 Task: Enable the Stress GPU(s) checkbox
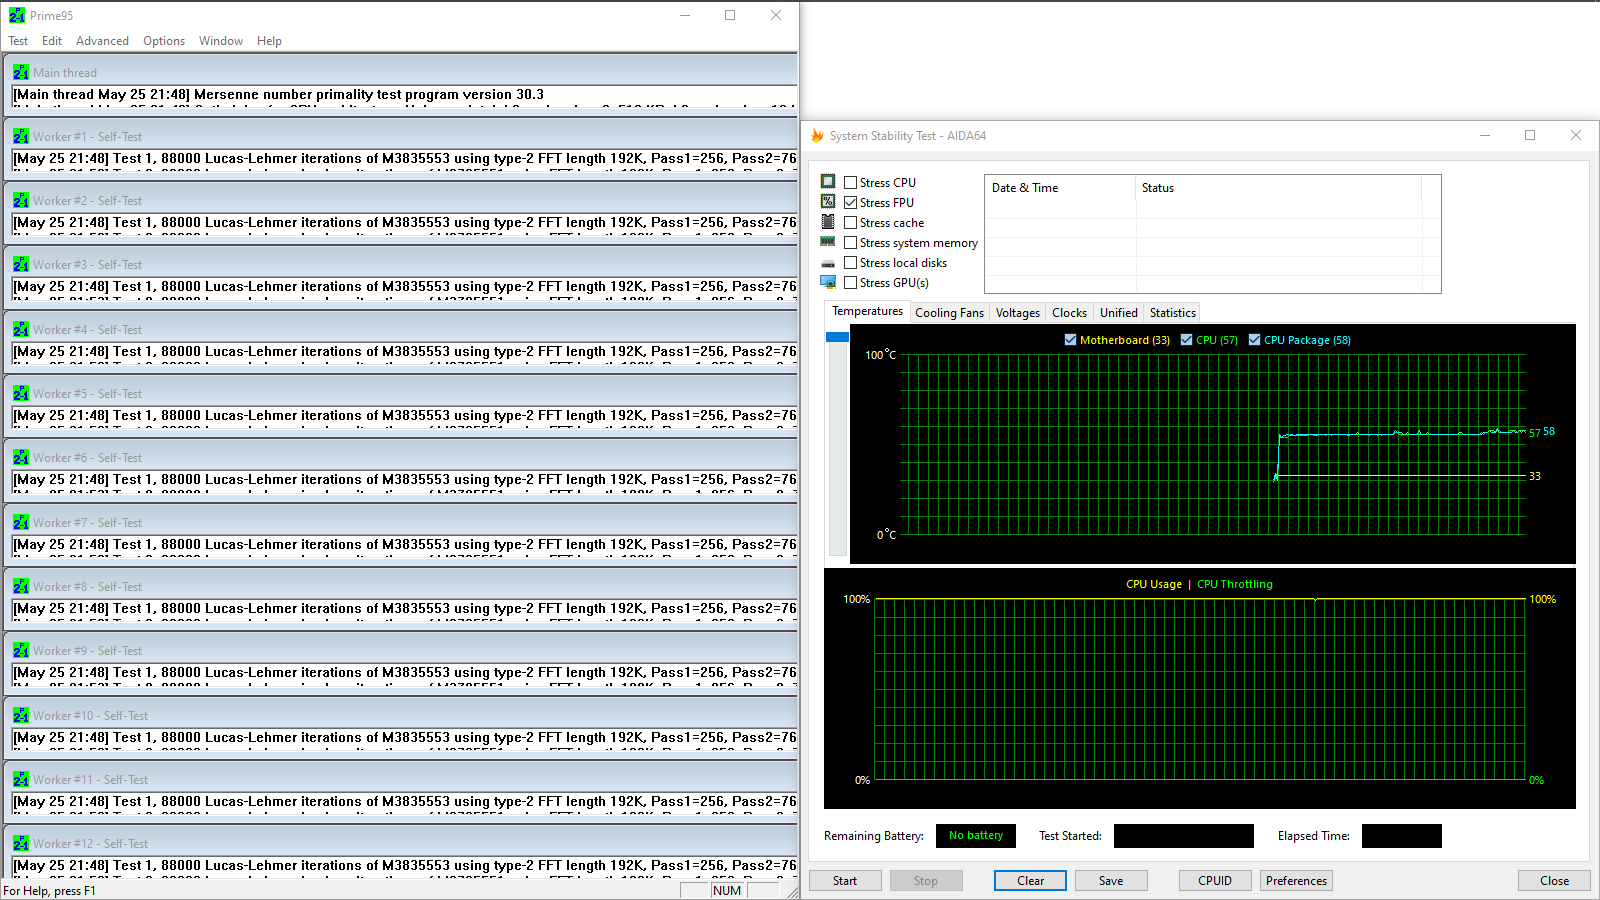(x=850, y=282)
